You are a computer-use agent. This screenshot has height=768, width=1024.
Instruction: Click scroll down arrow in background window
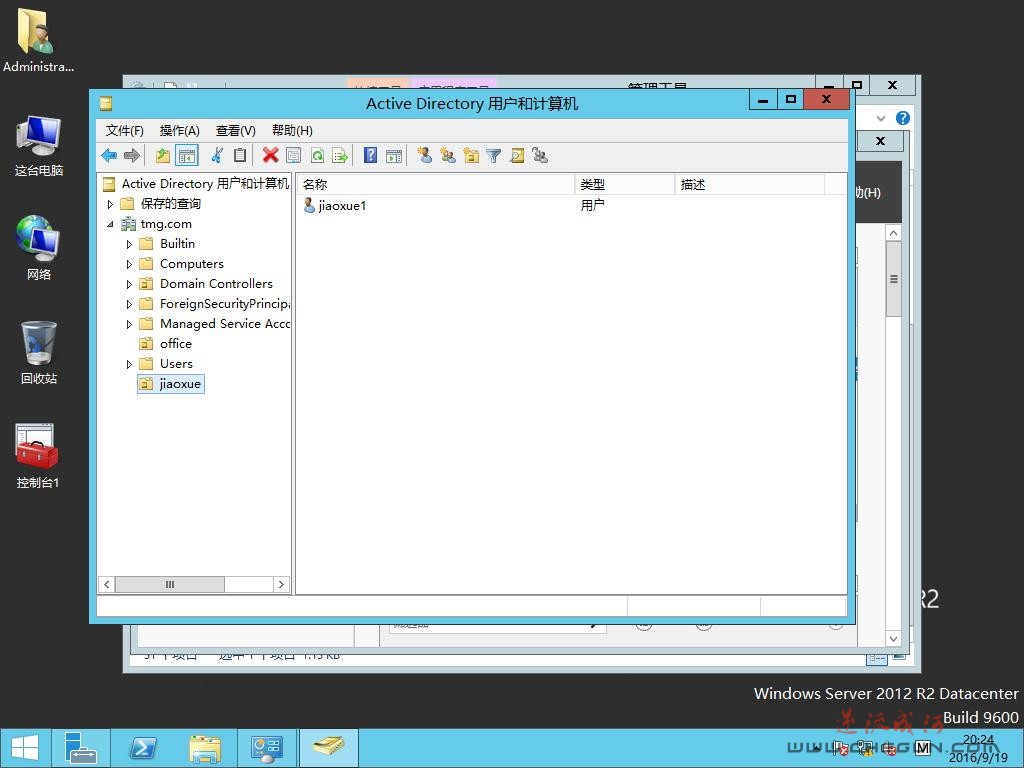tap(893, 639)
